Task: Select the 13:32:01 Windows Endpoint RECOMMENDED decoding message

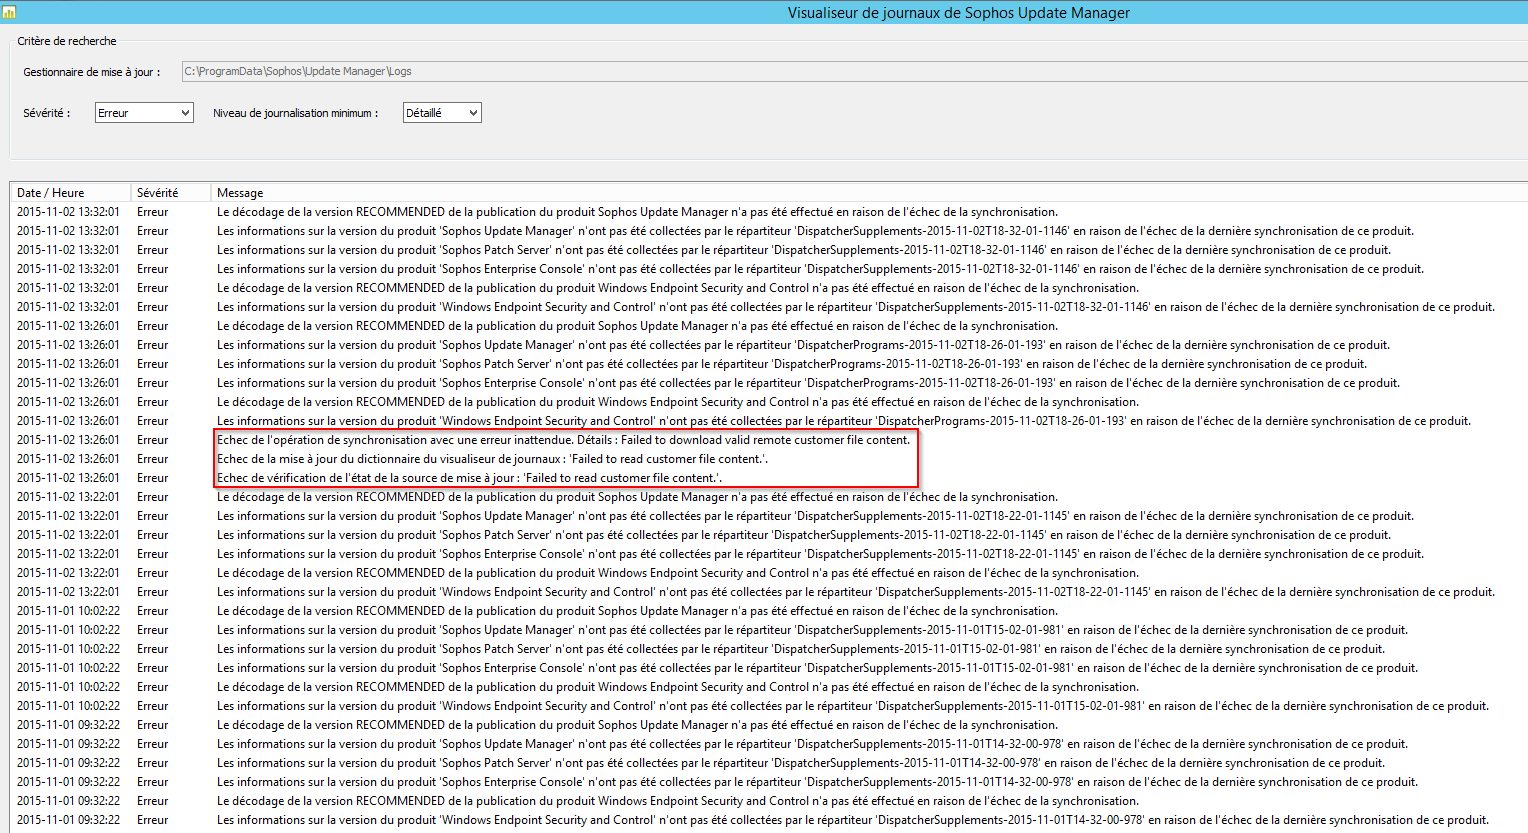Action: pyautogui.click(x=678, y=288)
